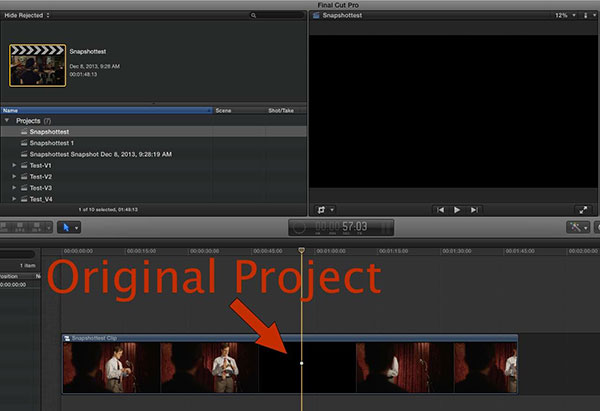Image resolution: width=600 pixels, height=411 pixels.
Task: Select the Snapshottest project thumbnail in the browser
Action: point(38,65)
